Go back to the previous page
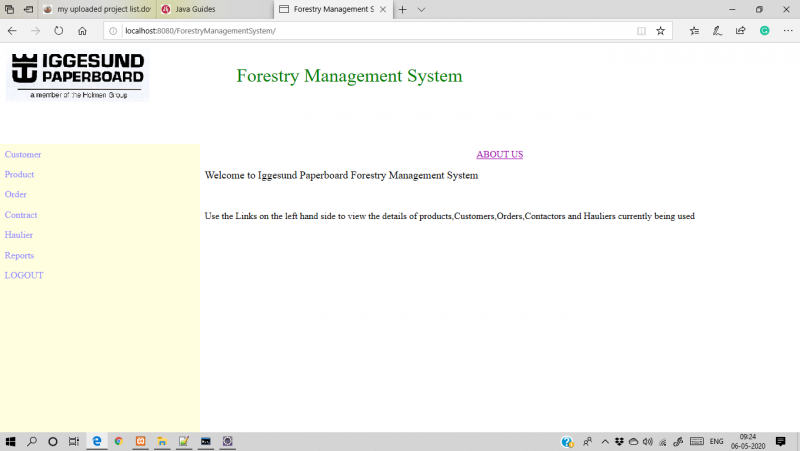 tap(12, 31)
